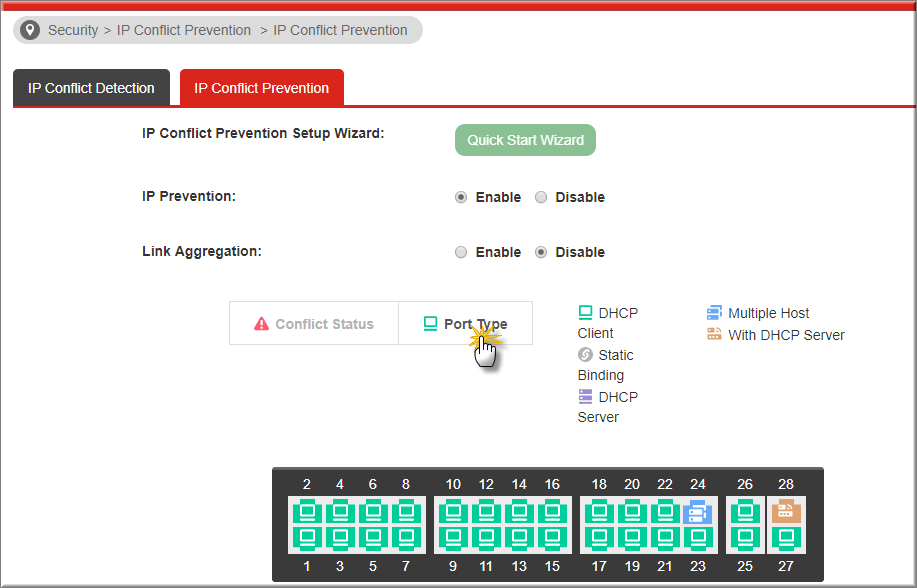This screenshot has width=917, height=588.
Task: Click the DHCP Client legend icon
Action: (585, 312)
